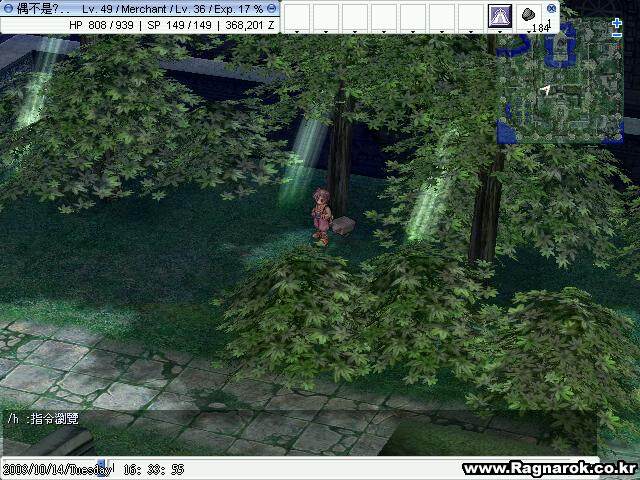640x480 pixels.
Task: Click the '/h :指令瀏覽' chat message
Action: pyautogui.click(x=43, y=418)
